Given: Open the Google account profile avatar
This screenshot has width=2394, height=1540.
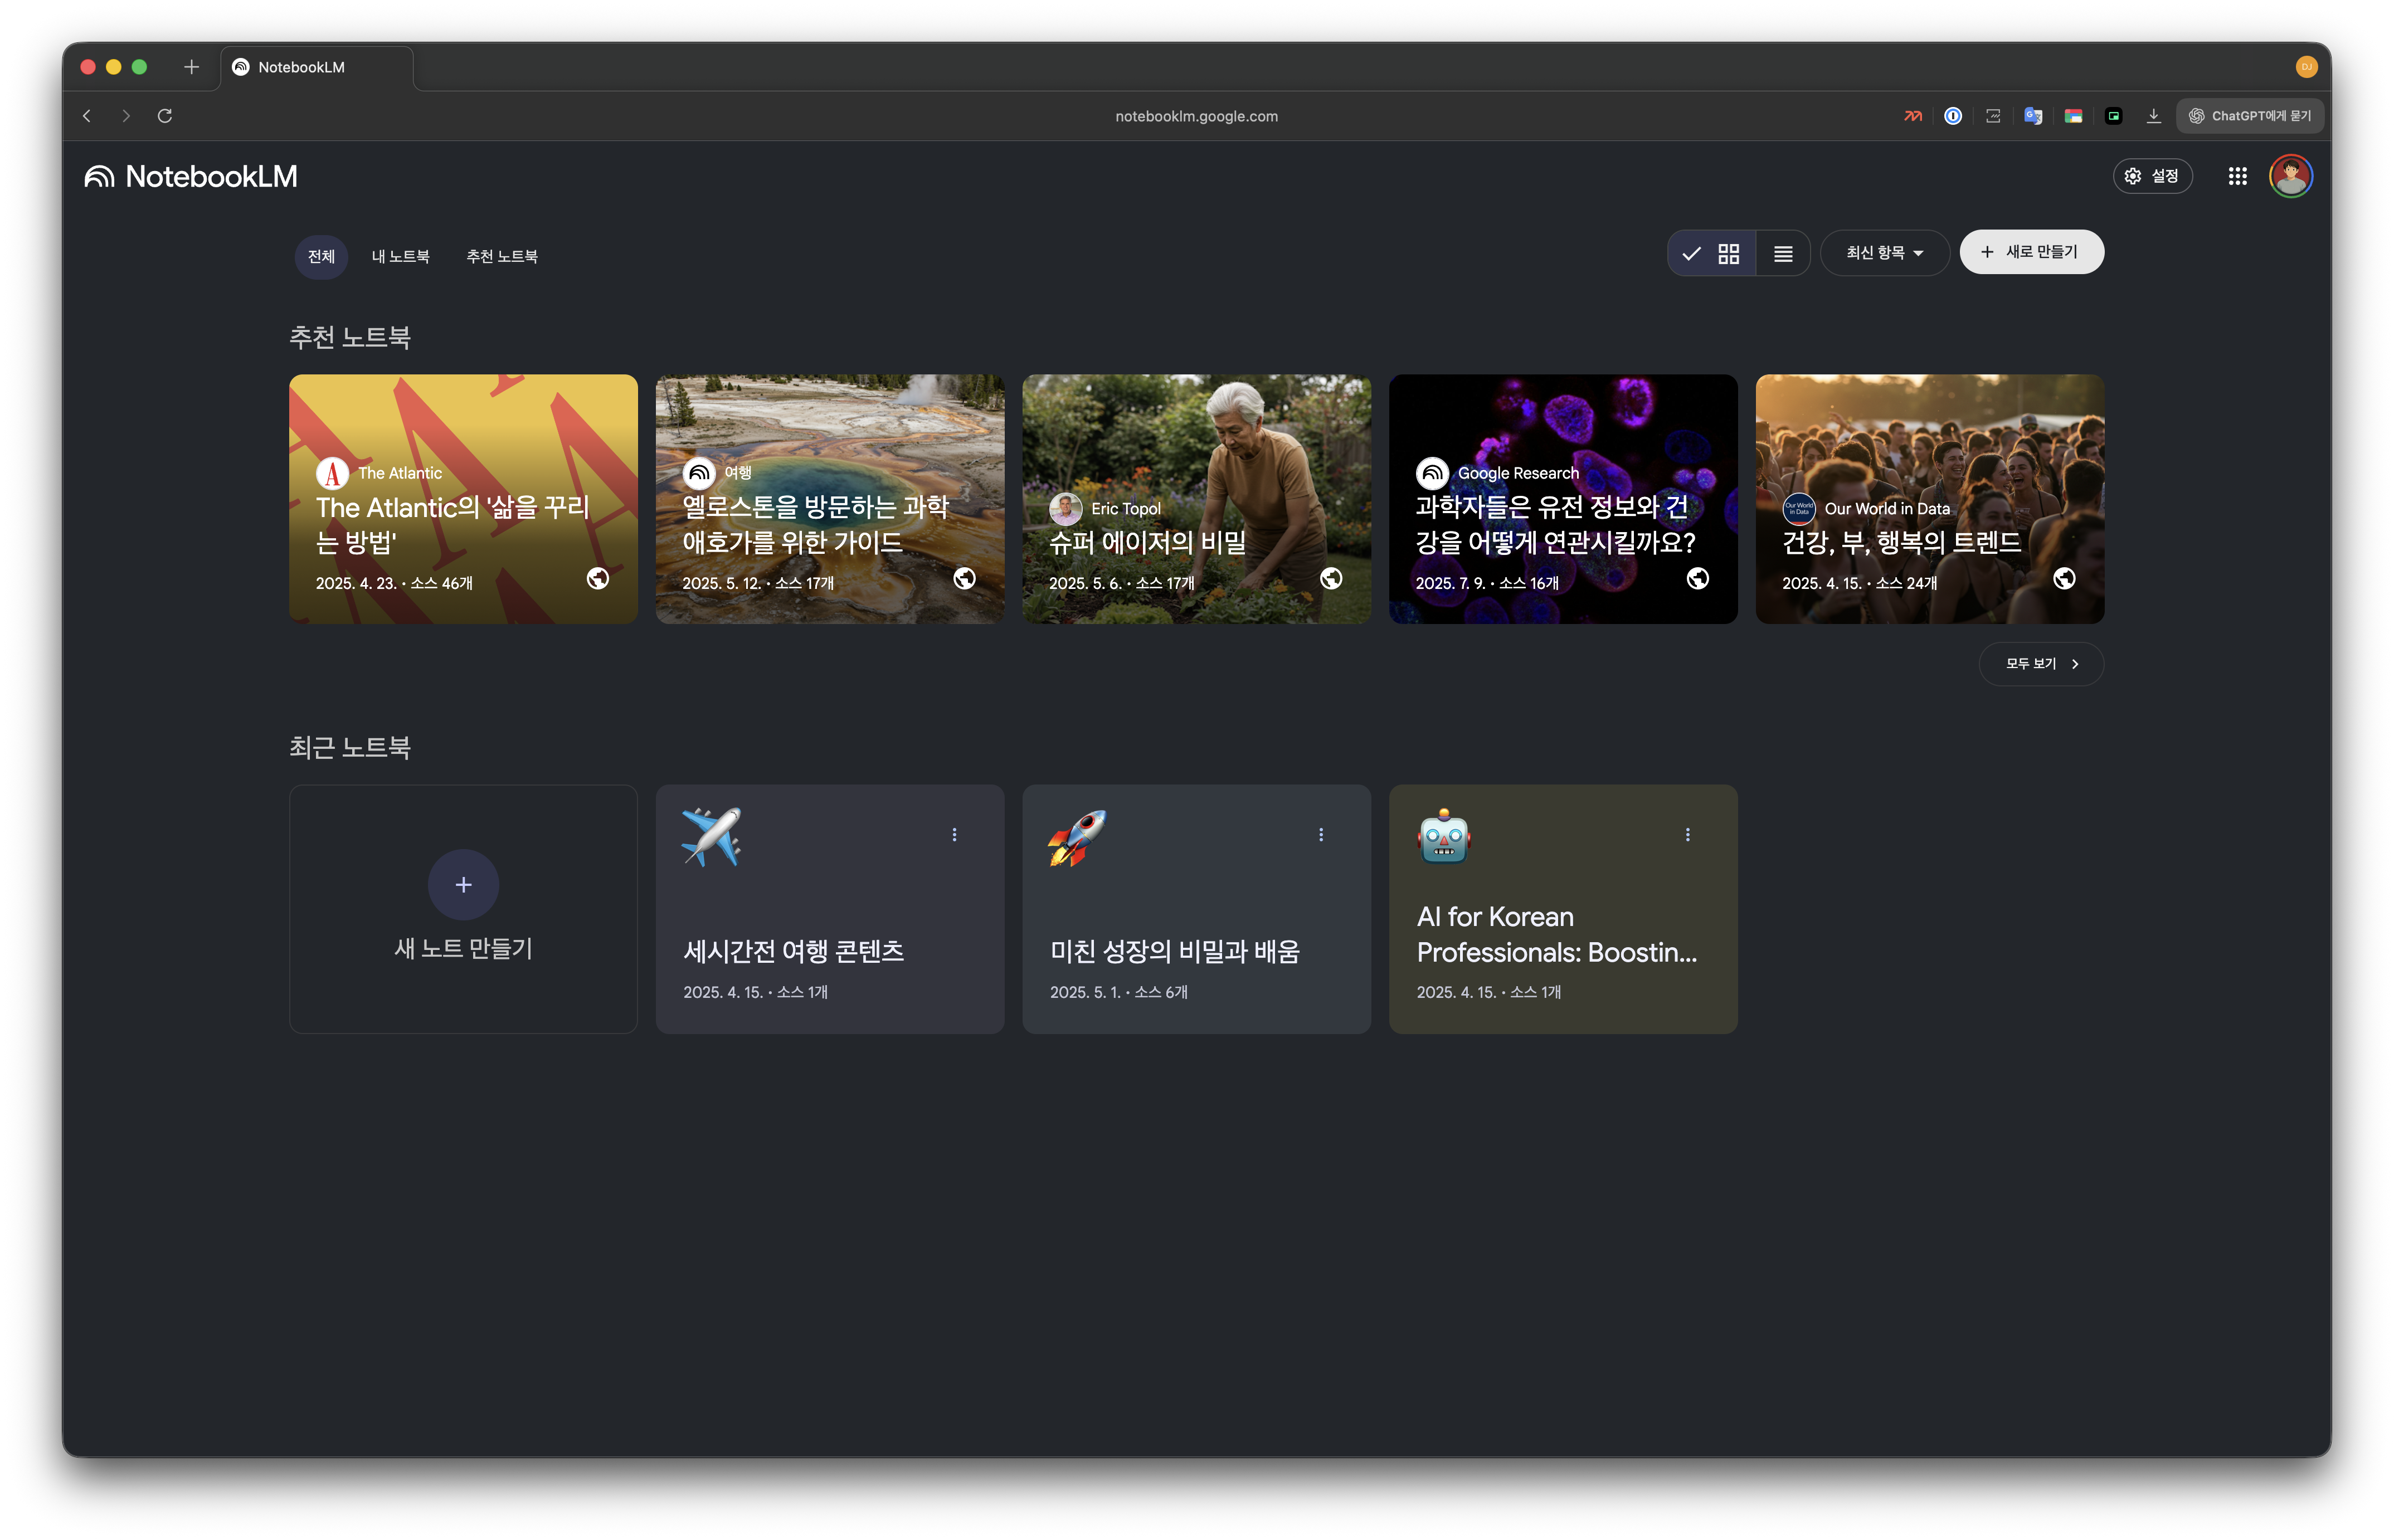Looking at the screenshot, I should coord(2290,176).
